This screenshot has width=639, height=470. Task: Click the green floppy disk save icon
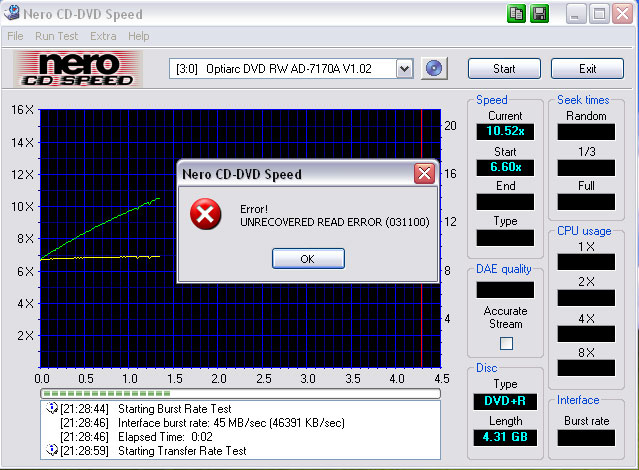[x=539, y=14]
